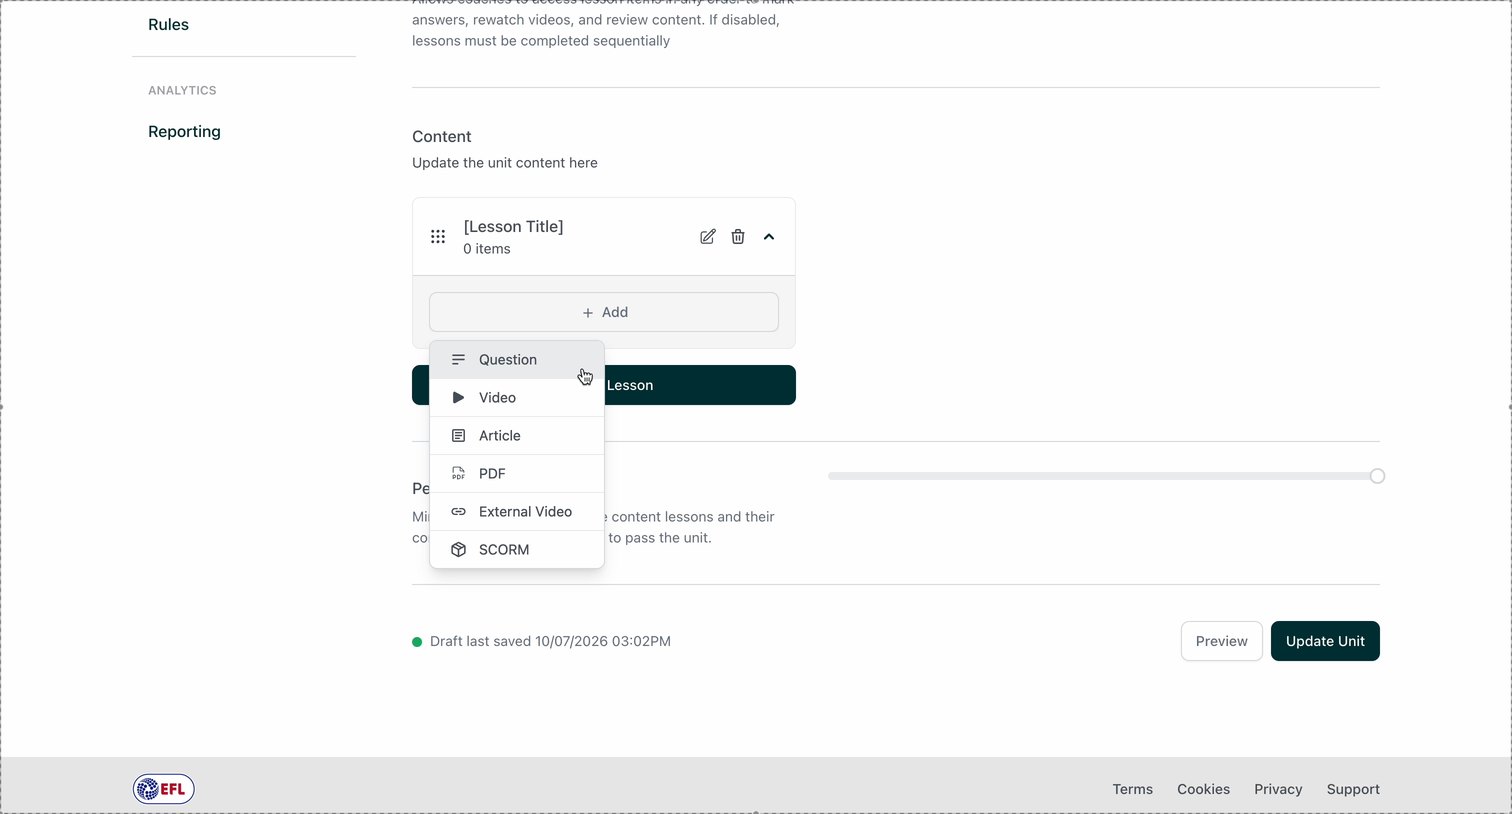Open the + Add item button

tap(604, 312)
